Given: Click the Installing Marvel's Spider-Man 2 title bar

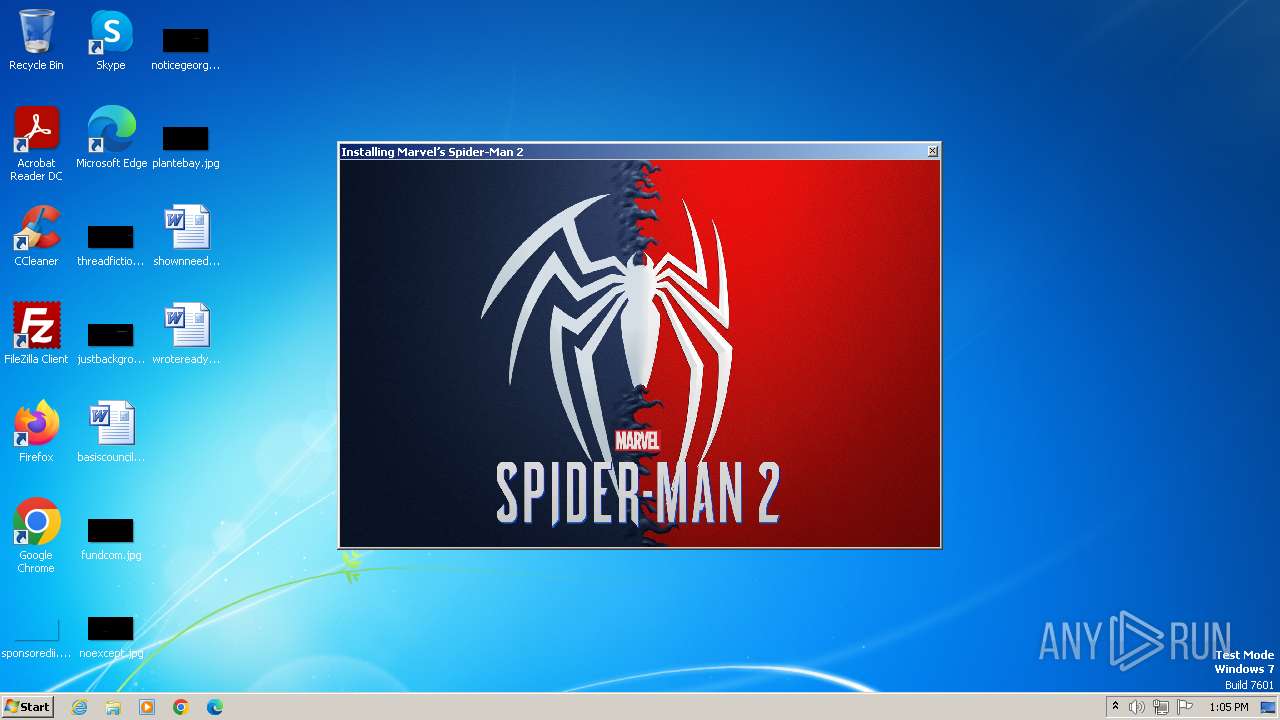Looking at the screenshot, I should pos(632,152).
